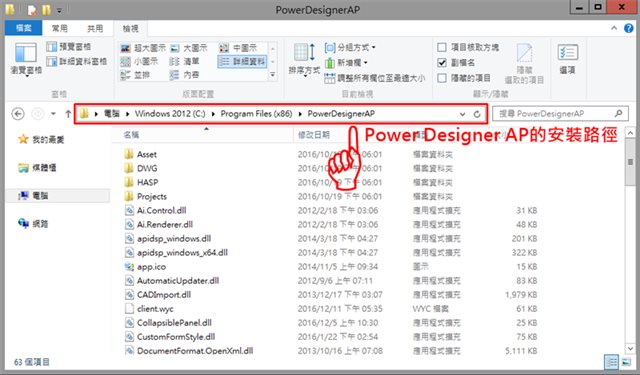Toggle file name extensions checkbox

pyautogui.click(x=442, y=62)
